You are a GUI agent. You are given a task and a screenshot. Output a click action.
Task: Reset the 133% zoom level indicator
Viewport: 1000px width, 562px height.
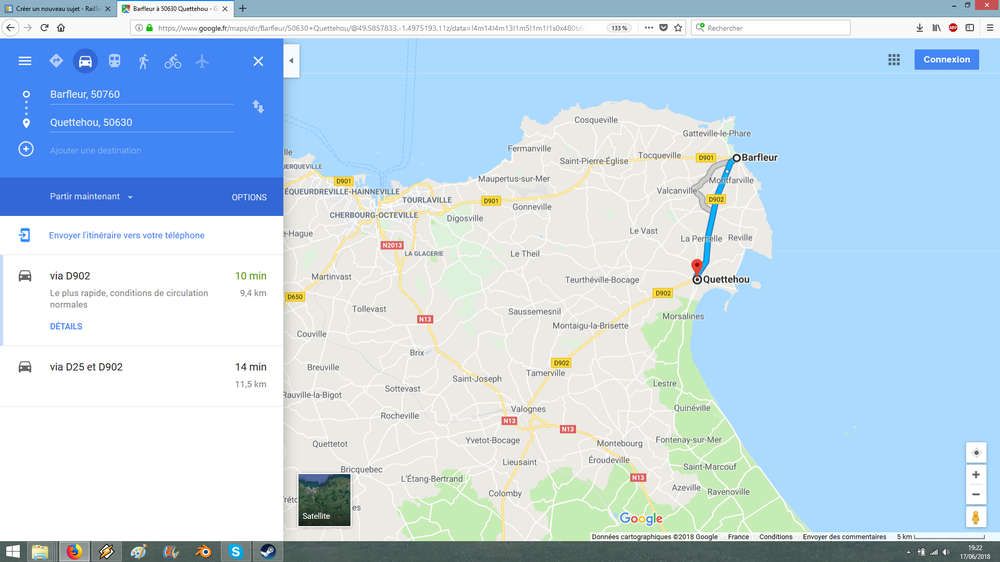click(x=619, y=28)
